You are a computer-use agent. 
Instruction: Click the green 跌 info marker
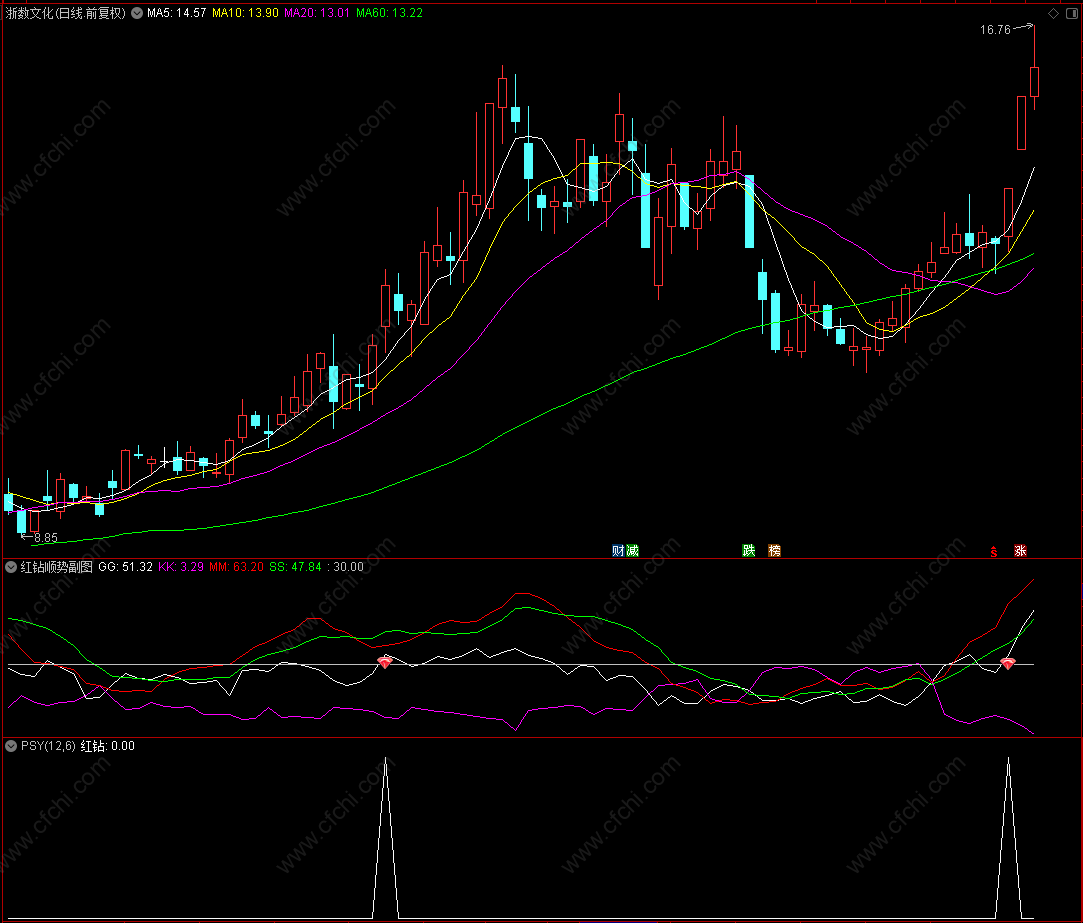749,551
